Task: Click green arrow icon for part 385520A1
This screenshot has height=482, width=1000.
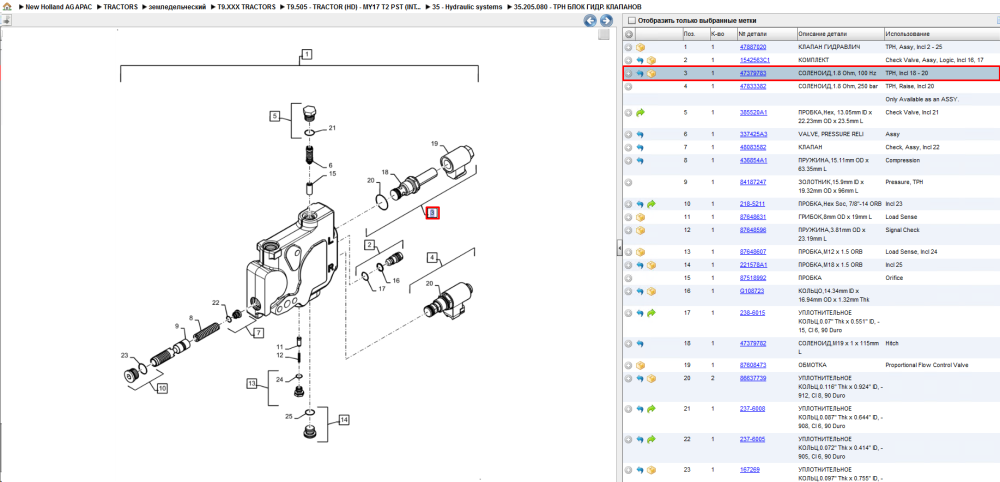Action: 640,112
